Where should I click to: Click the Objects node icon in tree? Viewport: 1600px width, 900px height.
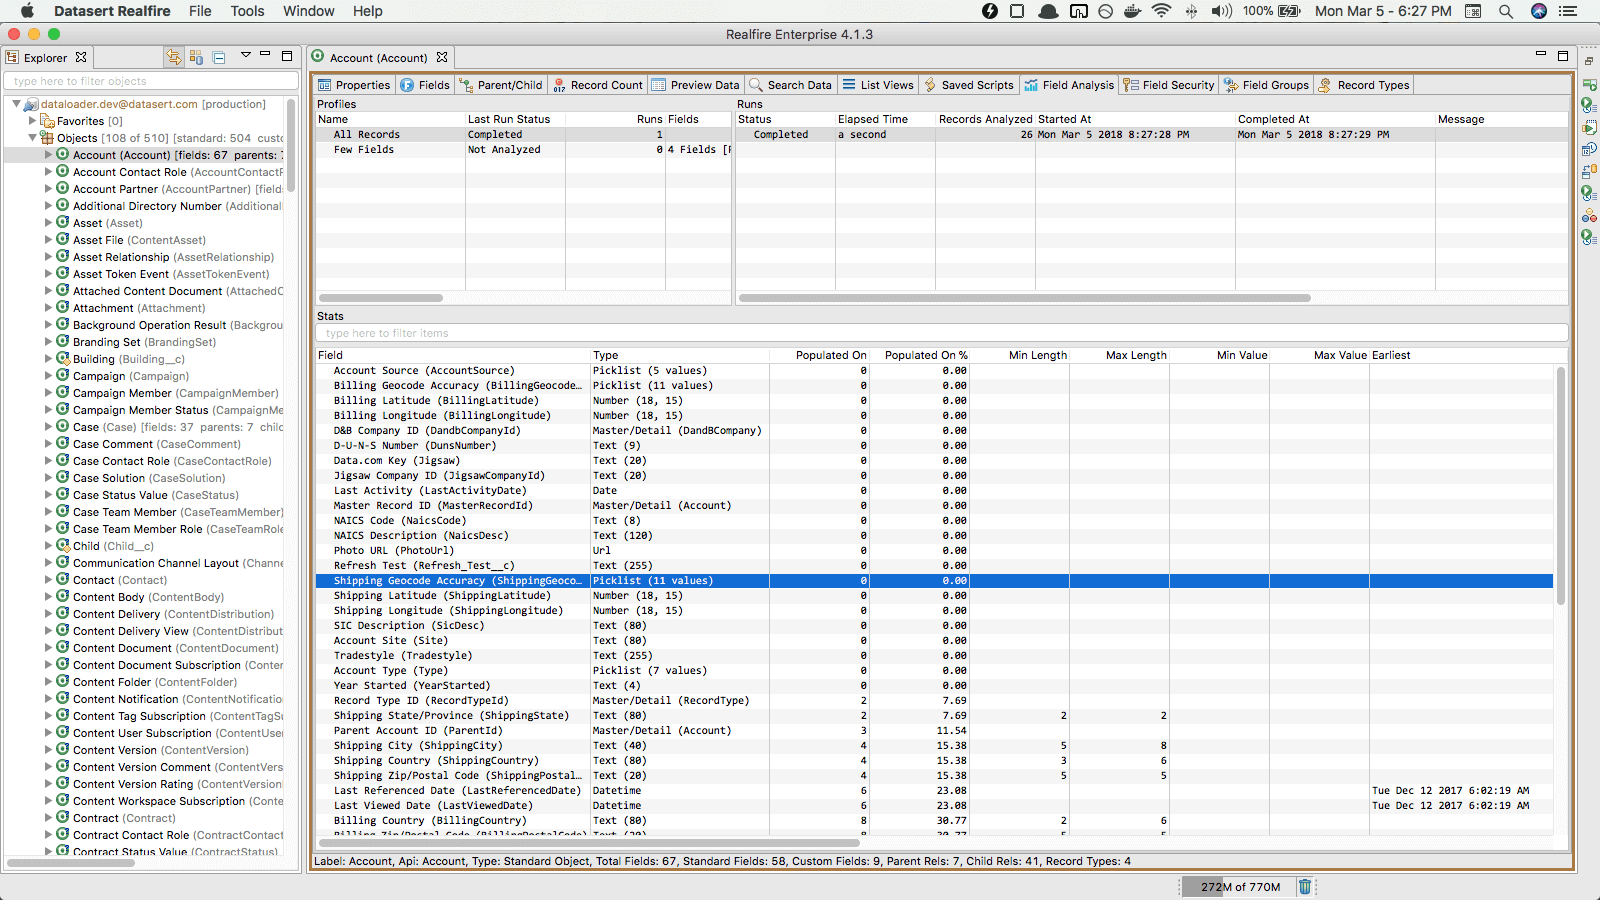(x=47, y=138)
